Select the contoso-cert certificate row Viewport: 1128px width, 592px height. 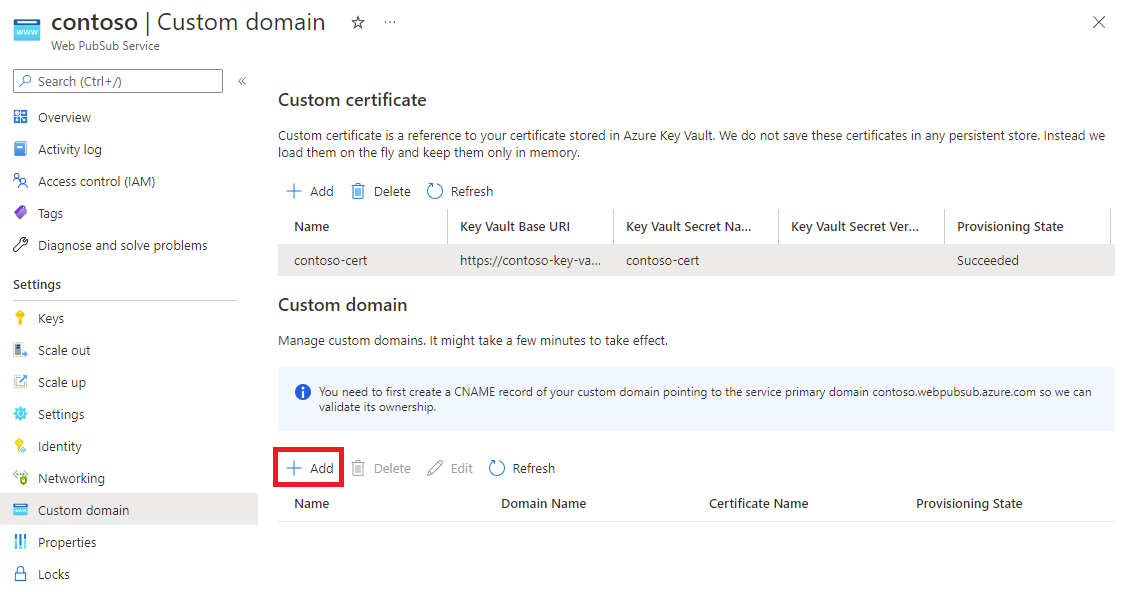[x=500, y=260]
